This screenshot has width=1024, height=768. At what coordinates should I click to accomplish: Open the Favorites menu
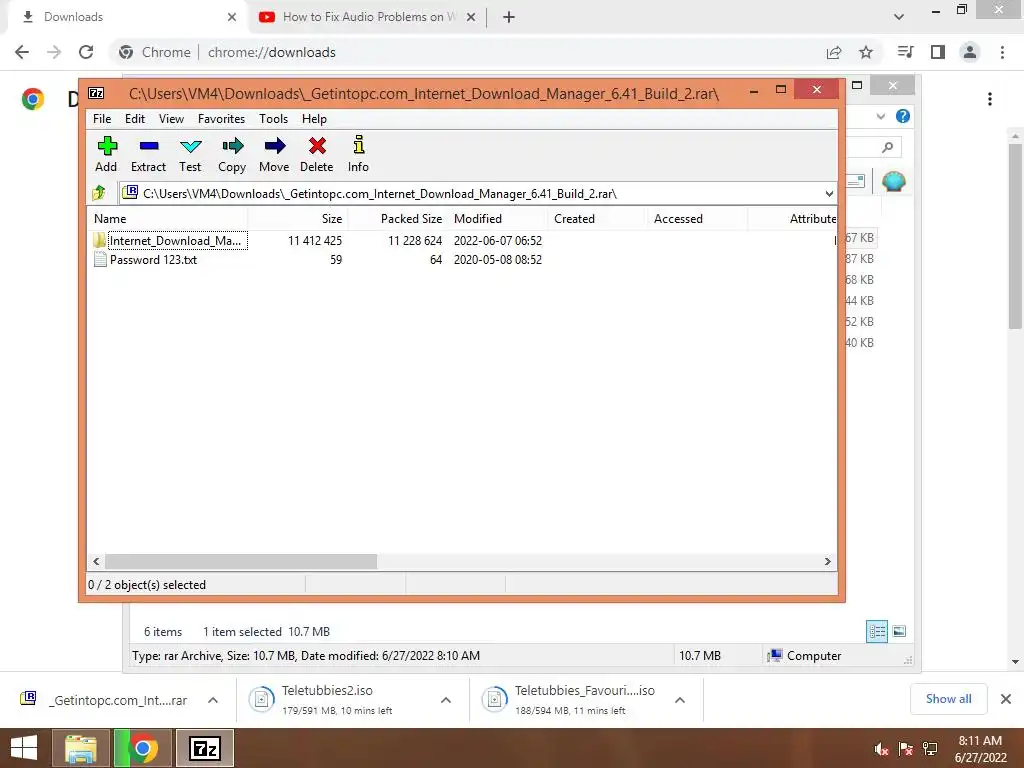click(221, 119)
